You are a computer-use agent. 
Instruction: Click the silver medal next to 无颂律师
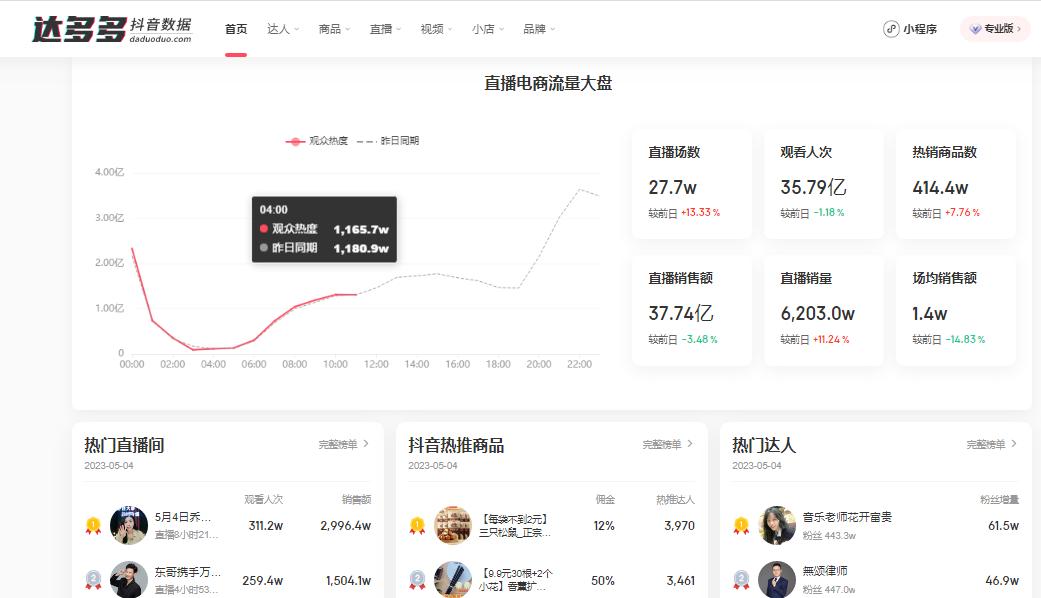pos(742,578)
